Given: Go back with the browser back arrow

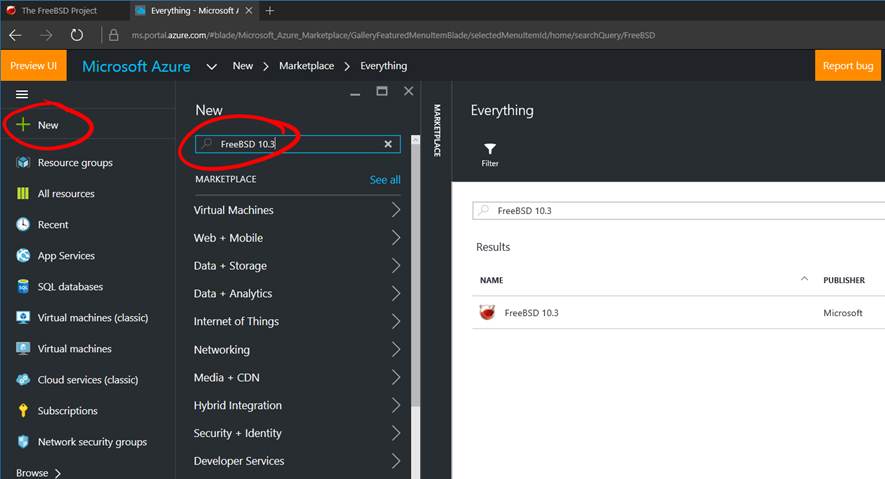Looking at the screenshot, I should pyautogui.click(x=15, y=35).
